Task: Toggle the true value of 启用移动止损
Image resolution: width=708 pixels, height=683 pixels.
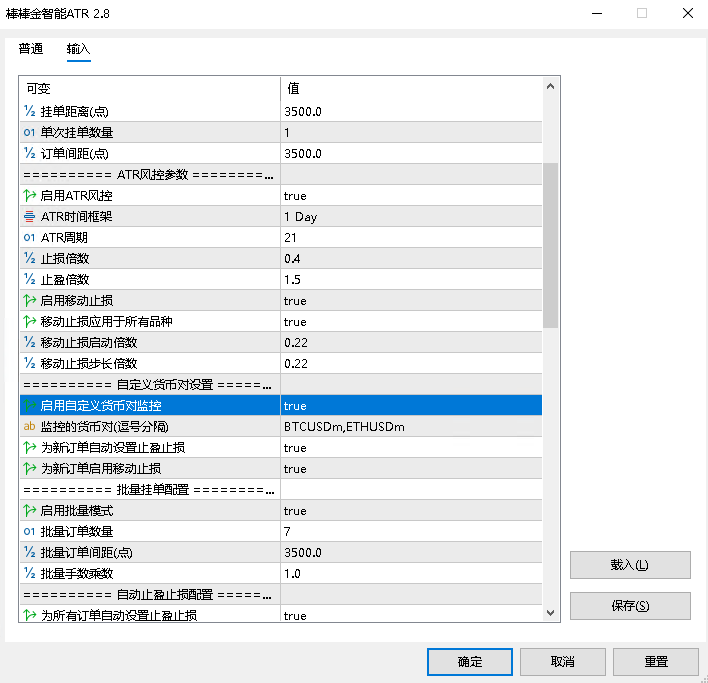Action: click(411, 300)
